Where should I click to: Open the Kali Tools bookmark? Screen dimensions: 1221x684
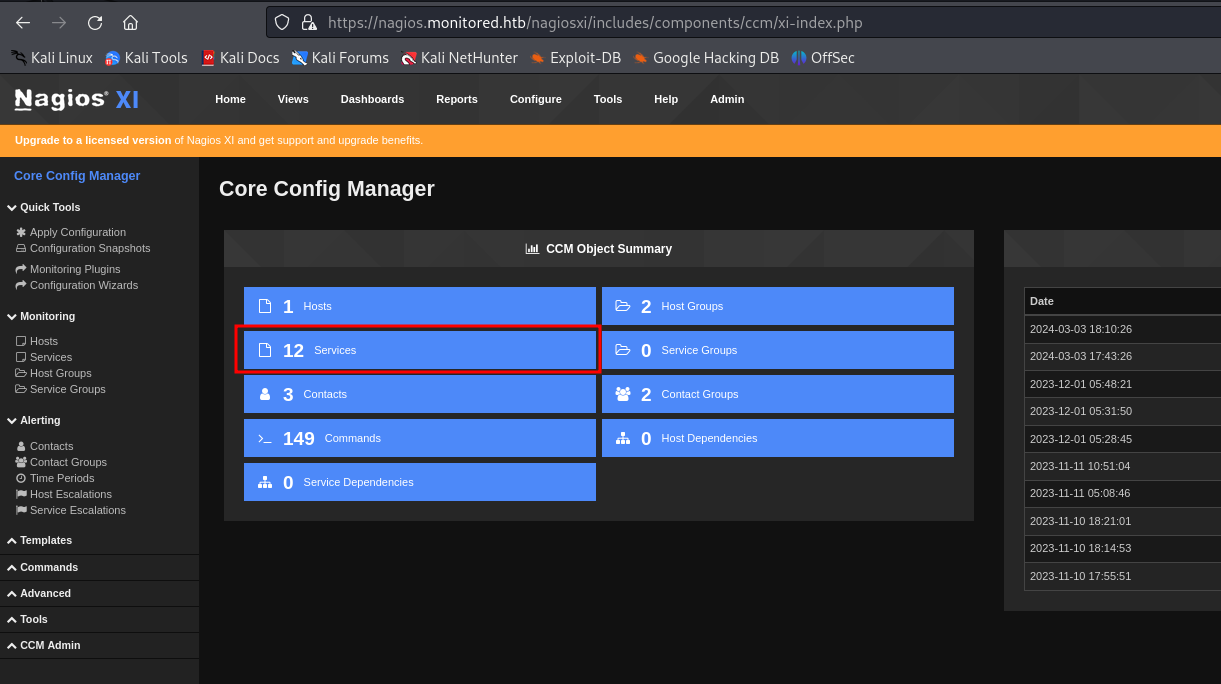coord(146,58)
